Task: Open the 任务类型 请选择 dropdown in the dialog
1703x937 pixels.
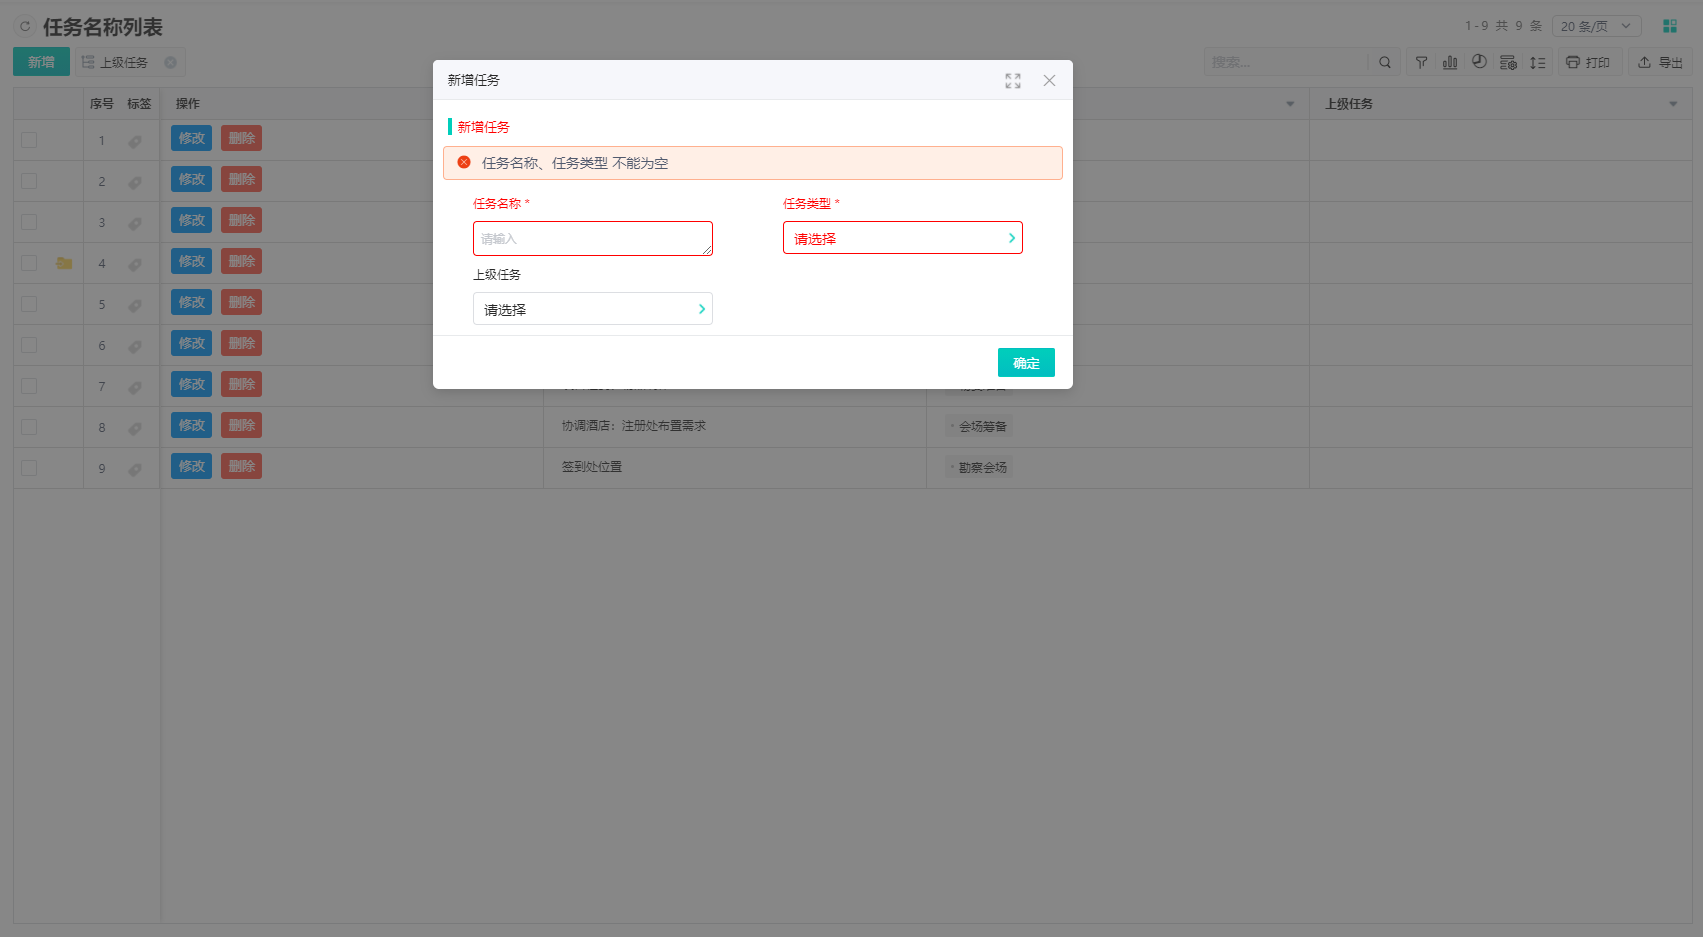Action: [903, 238]
